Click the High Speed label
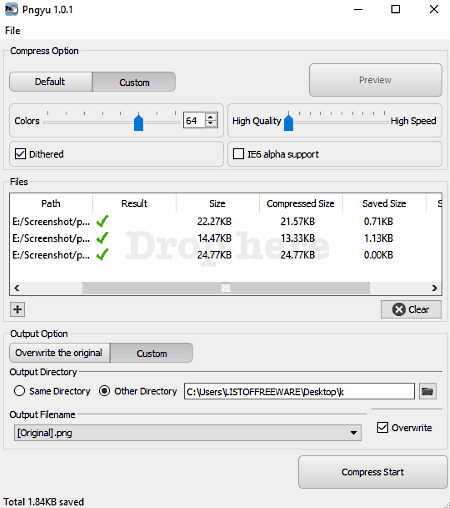 [x=413, y=121]
